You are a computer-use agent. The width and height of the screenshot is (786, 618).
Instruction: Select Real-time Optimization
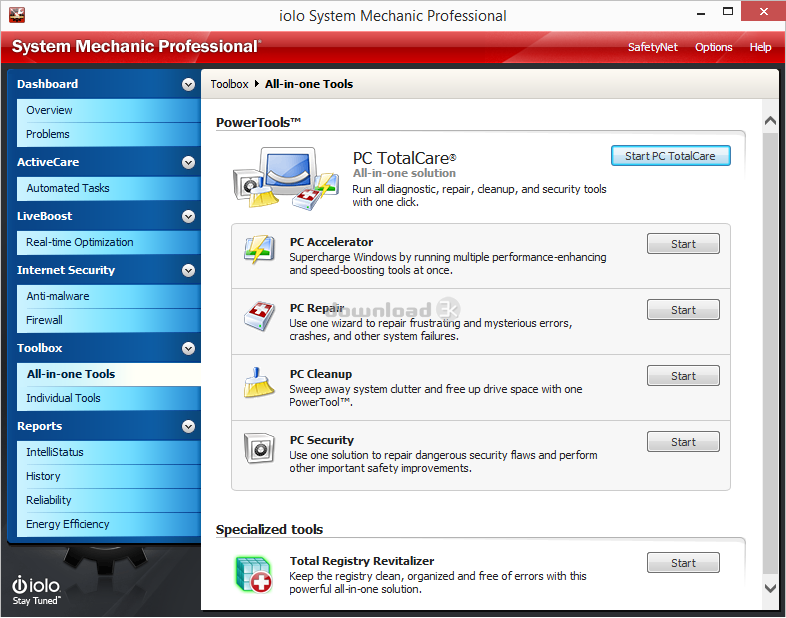[x=109, y=243]
